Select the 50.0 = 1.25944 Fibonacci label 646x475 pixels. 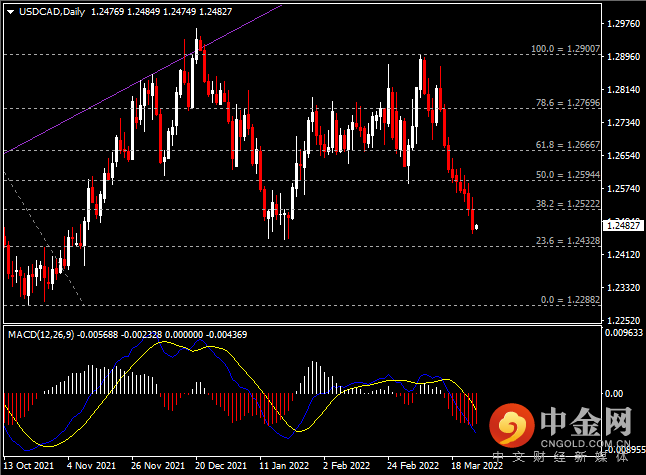point(568,175)
